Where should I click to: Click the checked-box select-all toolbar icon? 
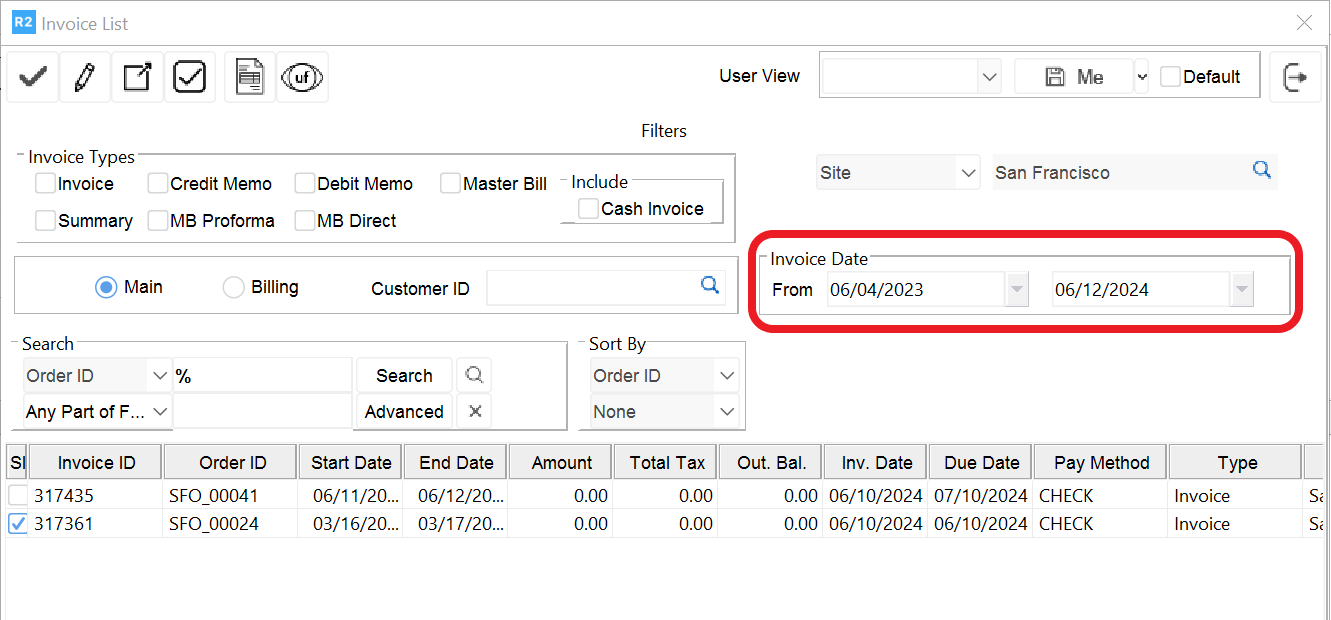click(x=189, y=77)
